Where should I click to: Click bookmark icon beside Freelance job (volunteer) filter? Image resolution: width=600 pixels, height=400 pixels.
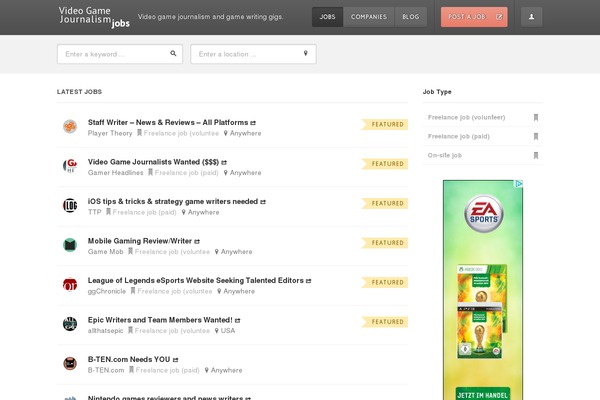[536, 118]
